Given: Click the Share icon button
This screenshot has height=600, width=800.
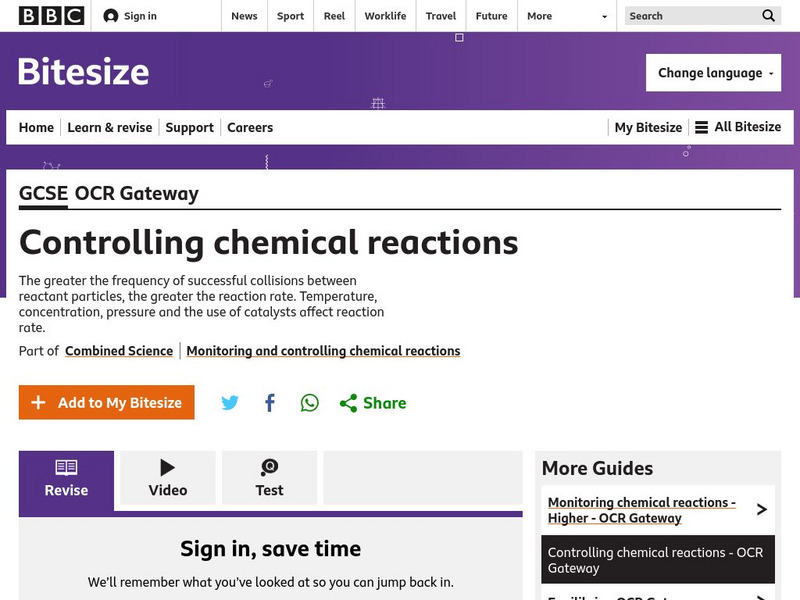Looking at the screenshot, I should coord(348,403).
